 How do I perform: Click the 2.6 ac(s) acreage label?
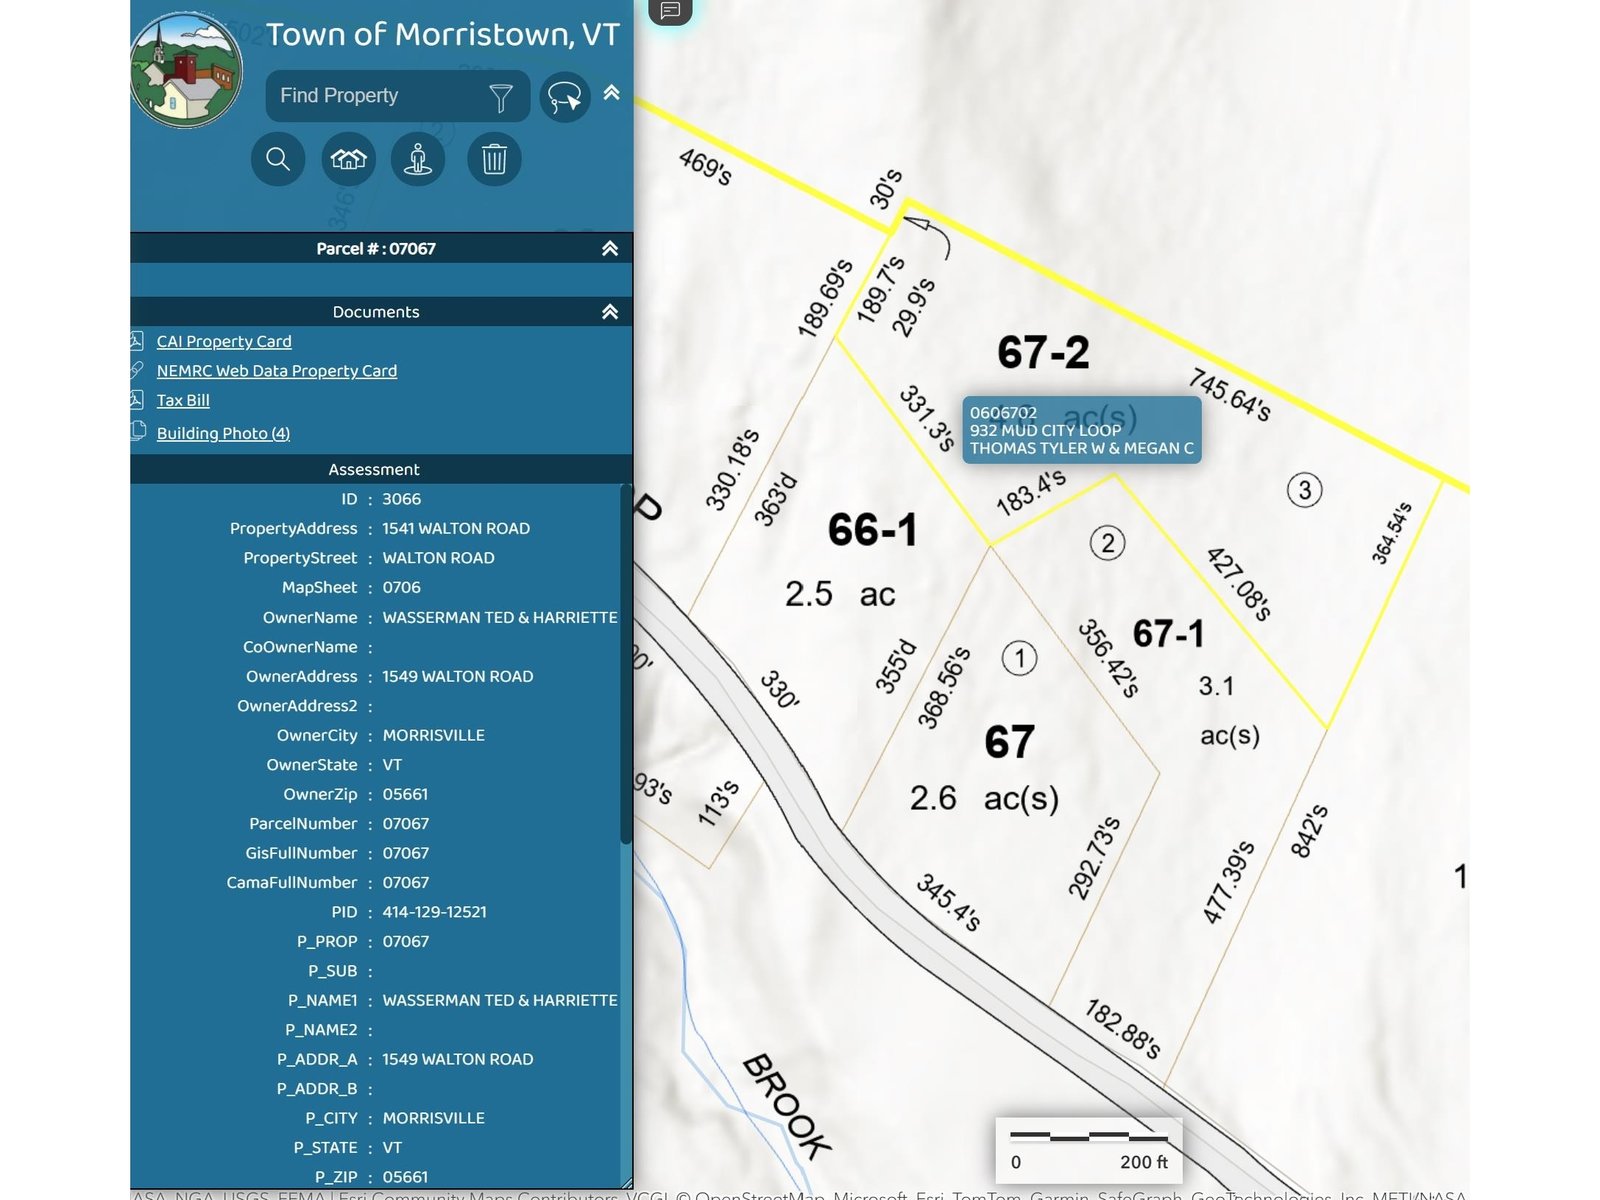point(984,798)
